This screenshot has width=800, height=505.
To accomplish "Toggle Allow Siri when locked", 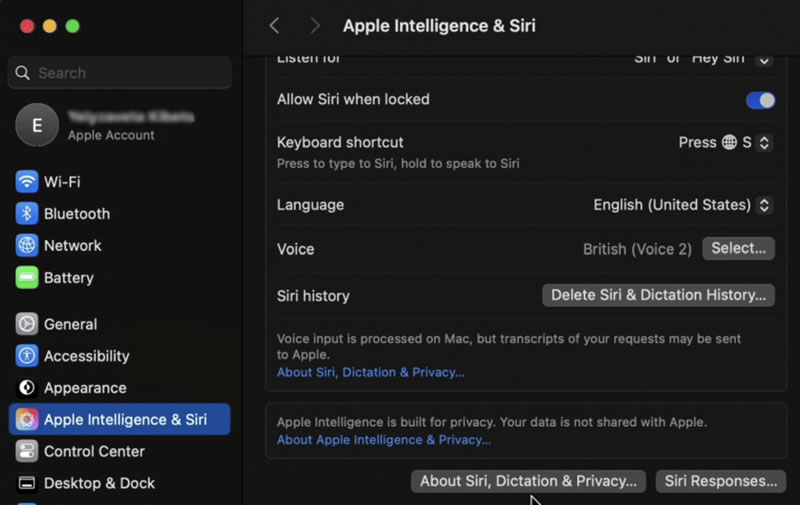I will click(x=760, y=100).
